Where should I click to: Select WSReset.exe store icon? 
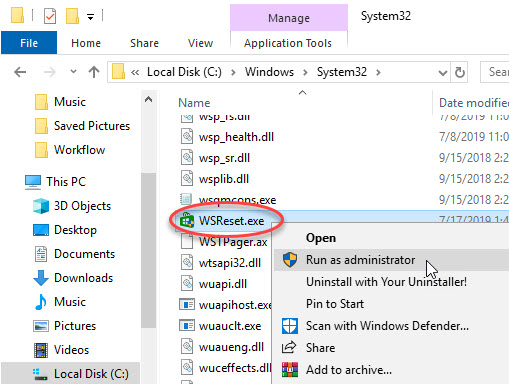pyautogui.click(x=187, y=221)
